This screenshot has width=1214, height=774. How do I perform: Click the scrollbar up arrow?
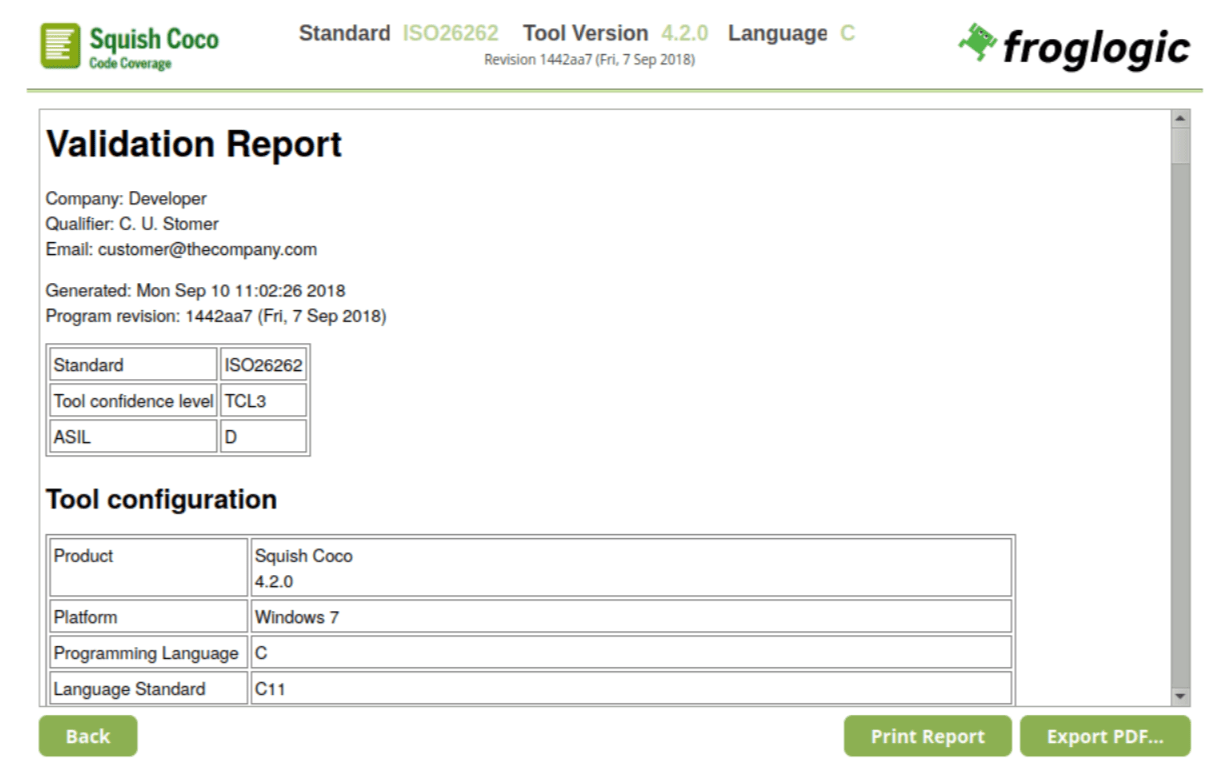click(1180, 119)
